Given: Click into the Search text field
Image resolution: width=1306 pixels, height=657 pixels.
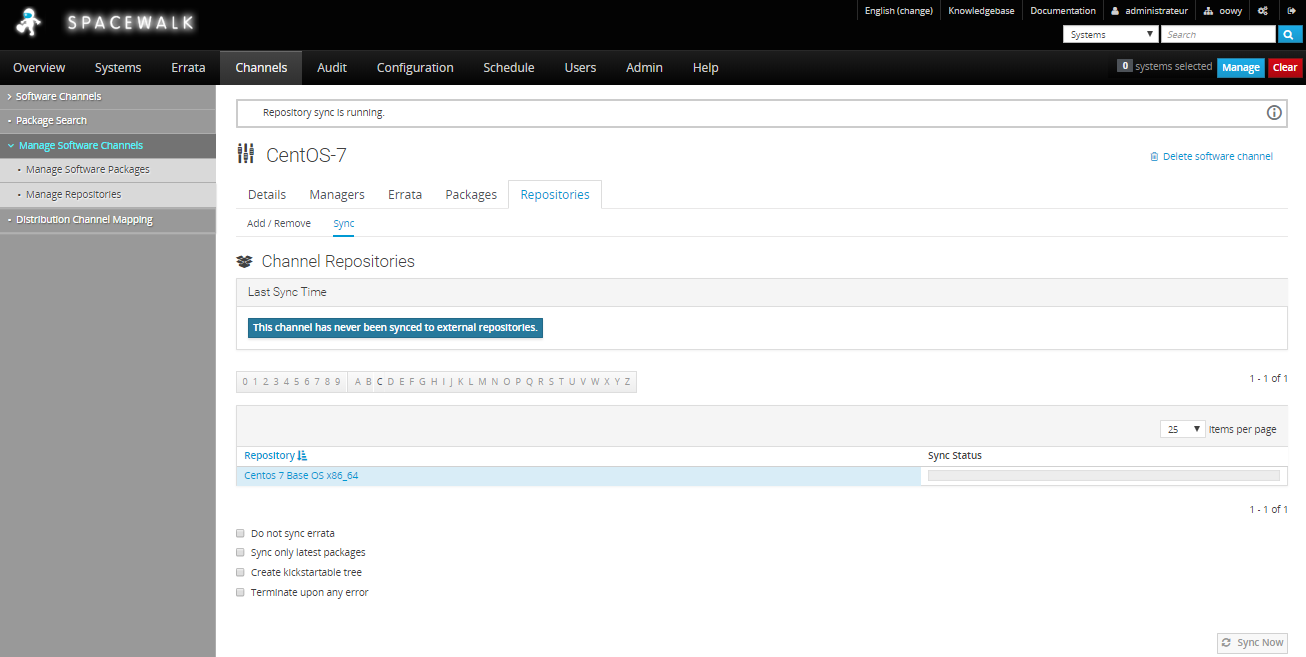Looking at the screenshot, I should coord(1218,34).
